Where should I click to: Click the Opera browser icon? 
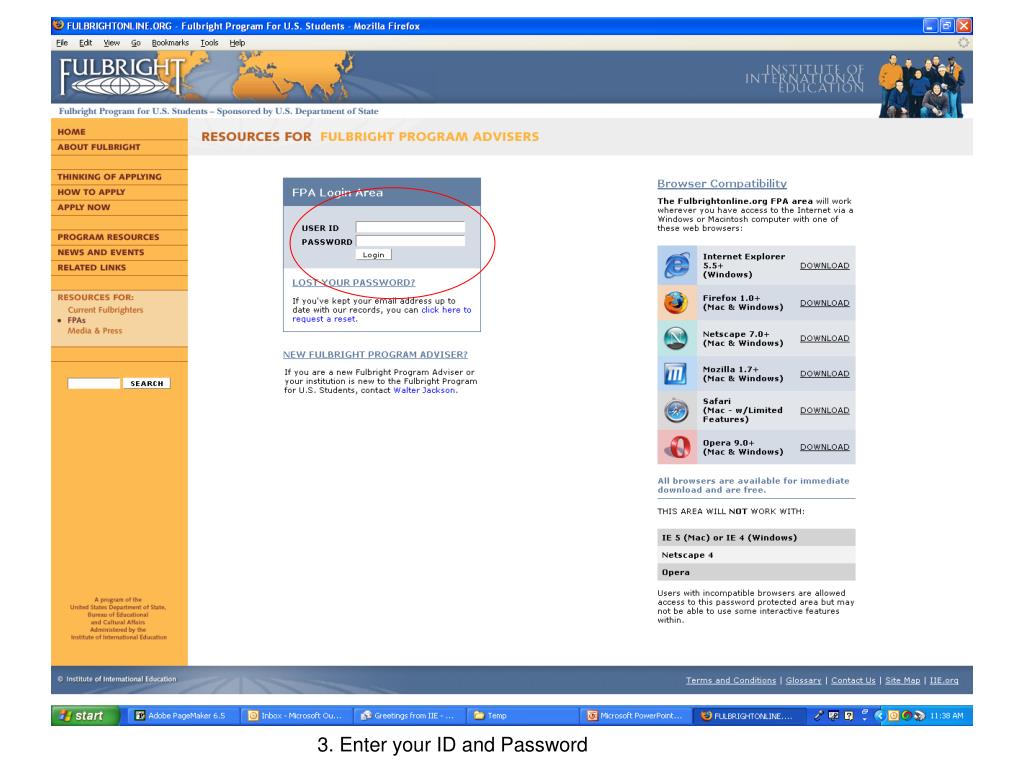click(x=677, y=447)
